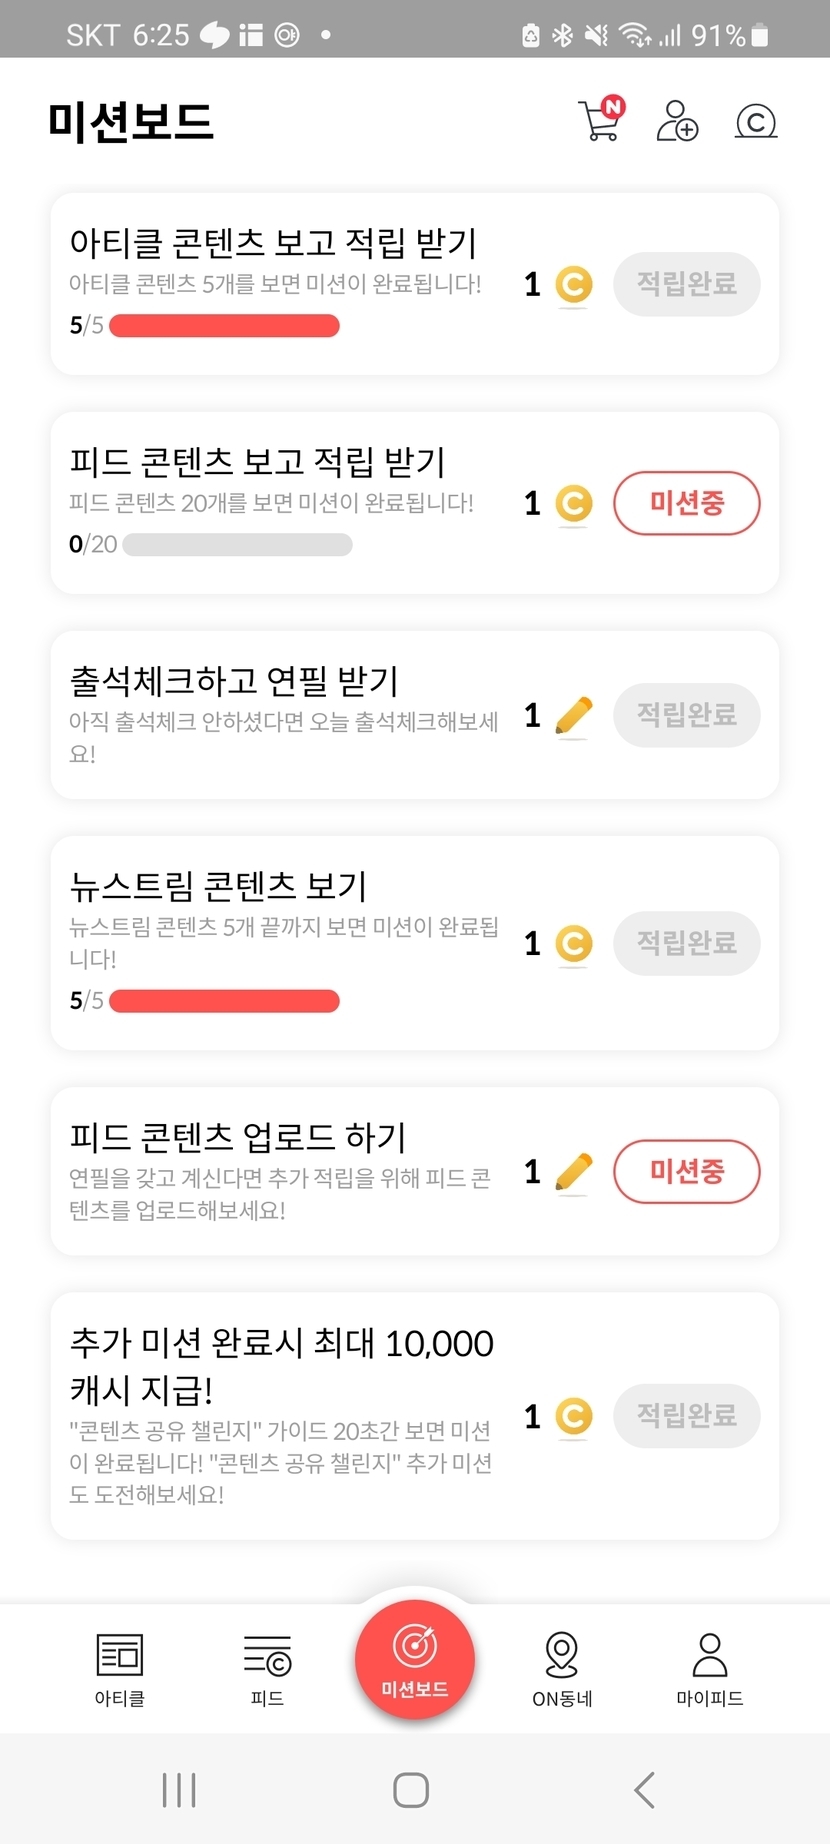Tap 미션중 button for 피드 콘텐츠 보고 적립

[686, 503]
